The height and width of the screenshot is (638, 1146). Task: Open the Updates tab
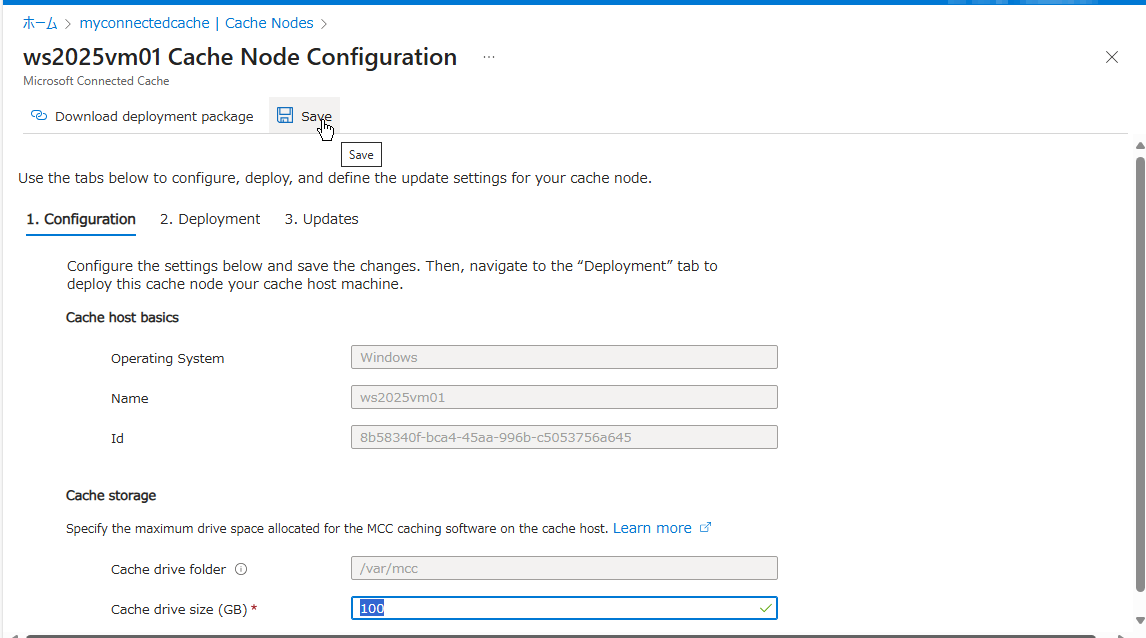tap(322, 218)
